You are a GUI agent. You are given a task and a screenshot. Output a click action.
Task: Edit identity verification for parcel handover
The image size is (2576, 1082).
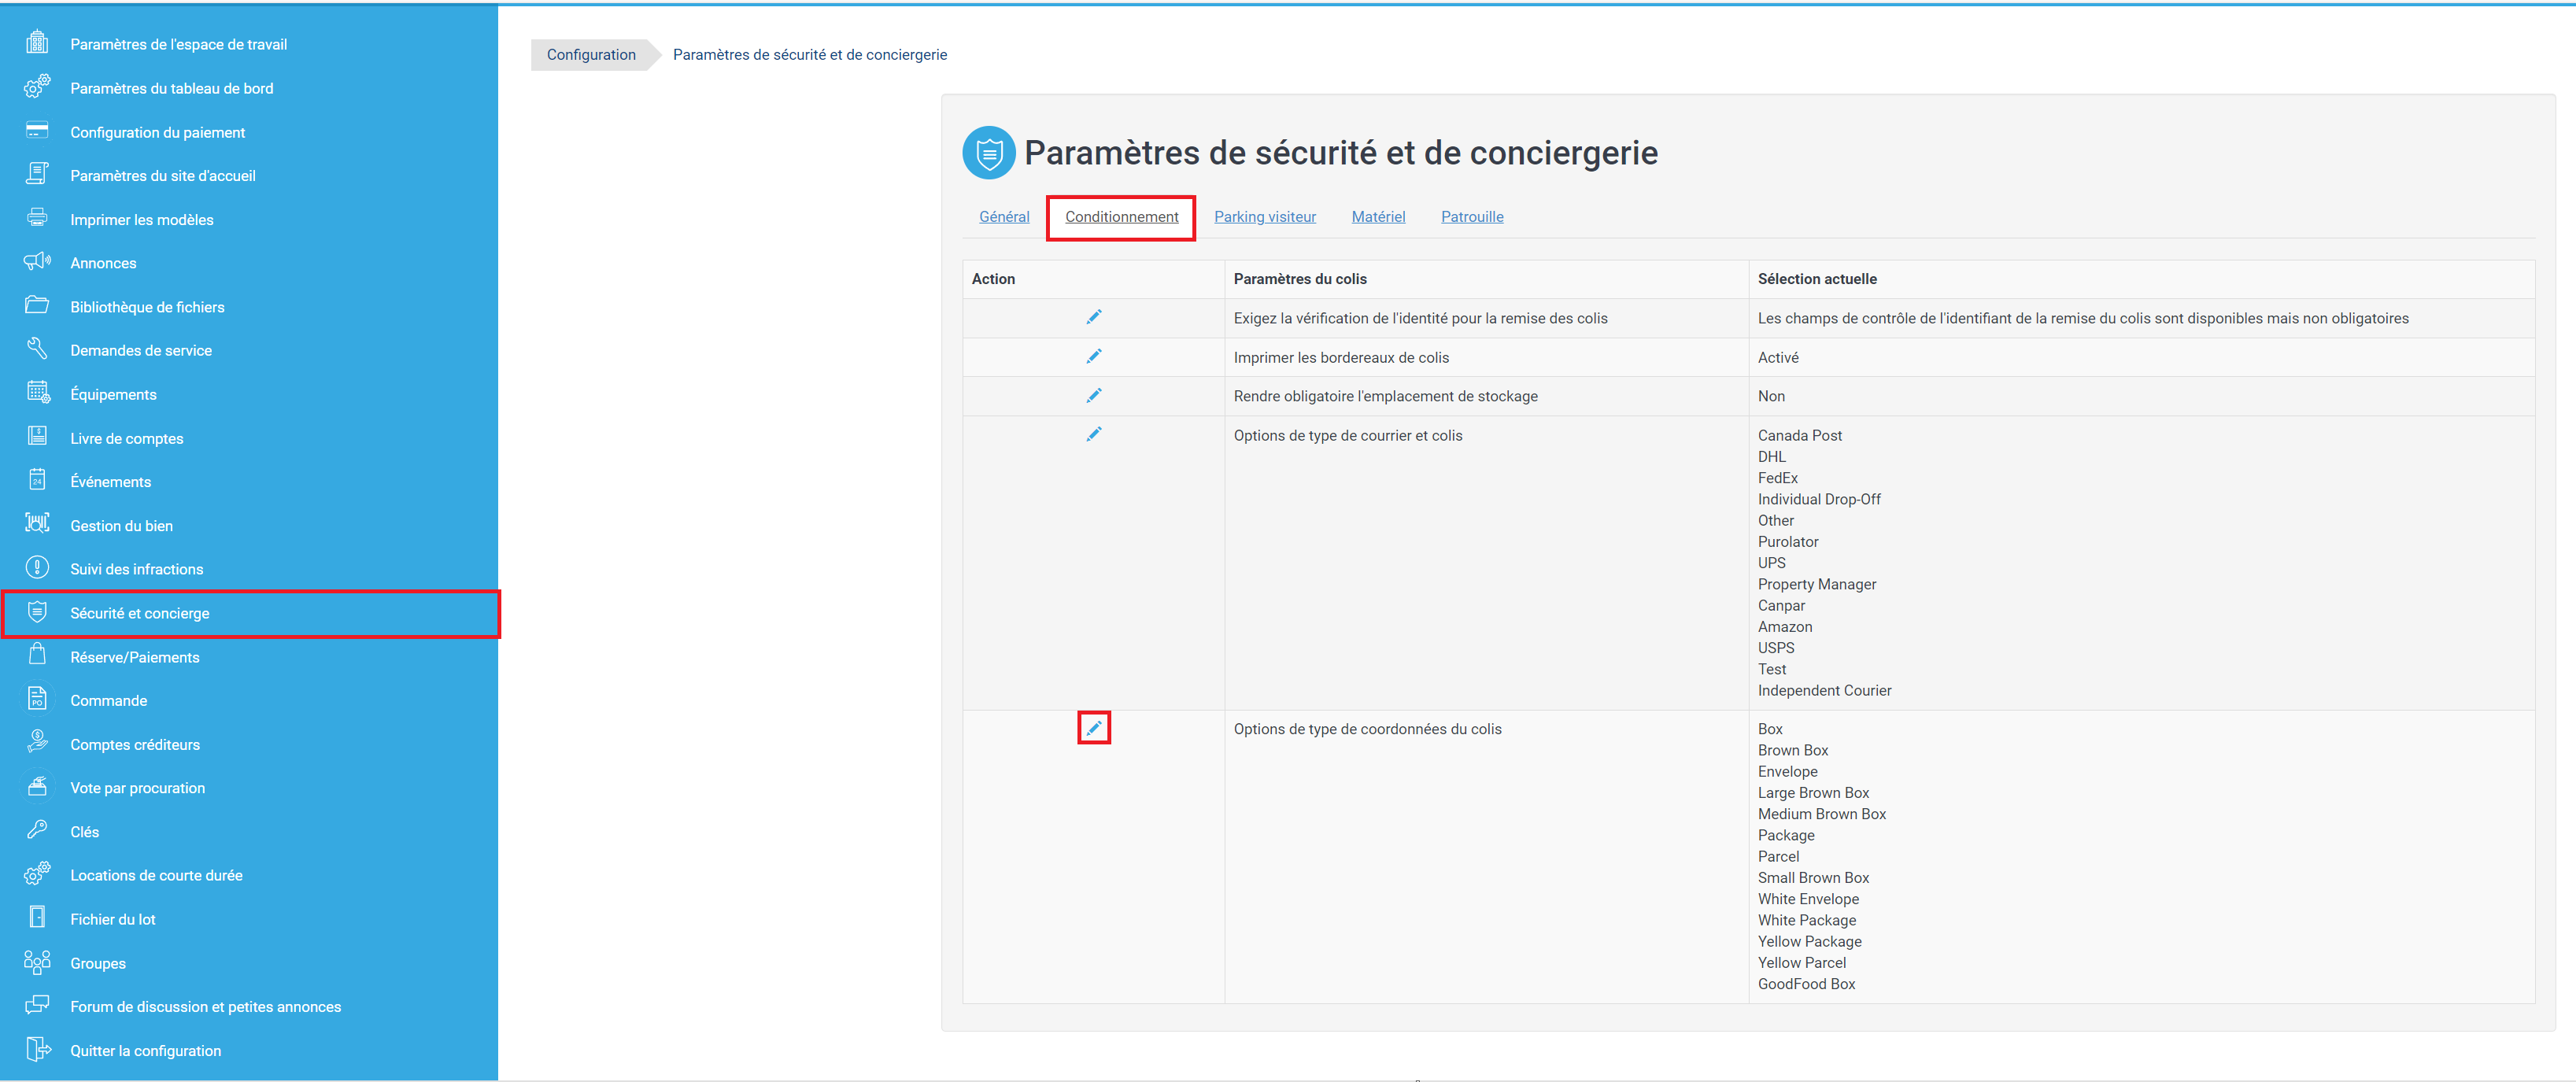[1094, 317]
